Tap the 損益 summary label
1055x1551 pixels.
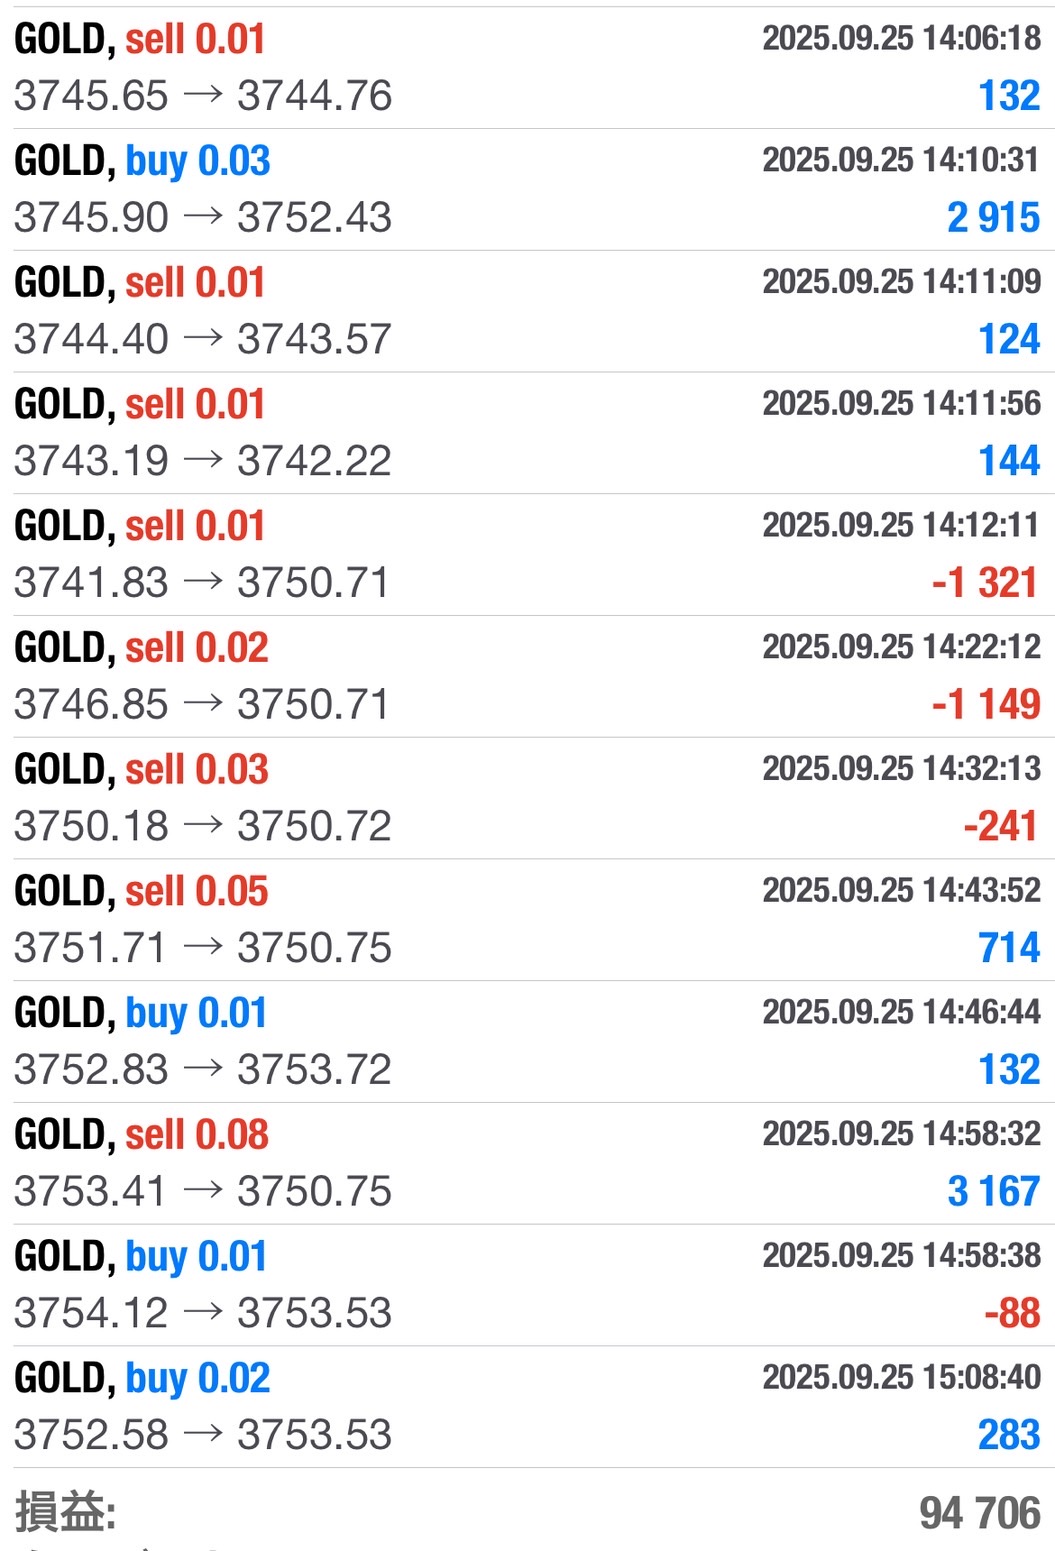coord(66,1512)
